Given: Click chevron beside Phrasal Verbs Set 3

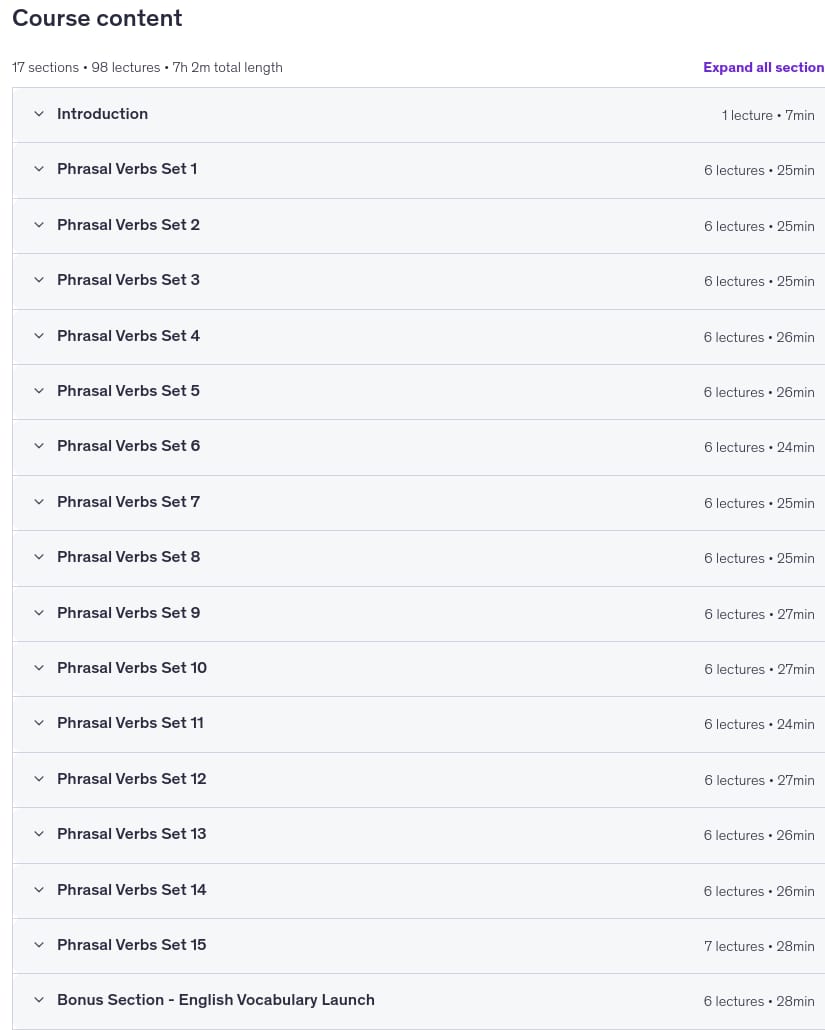Looking at the screenshot, I should point(39,280).
